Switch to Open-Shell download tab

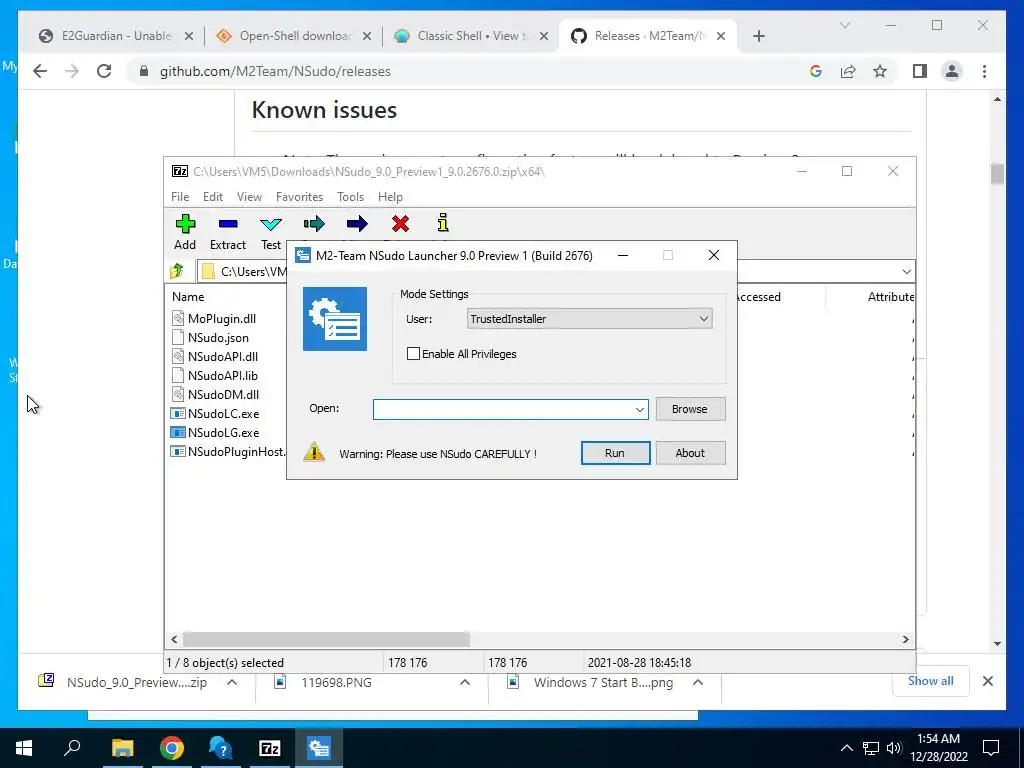coord(295,36)
